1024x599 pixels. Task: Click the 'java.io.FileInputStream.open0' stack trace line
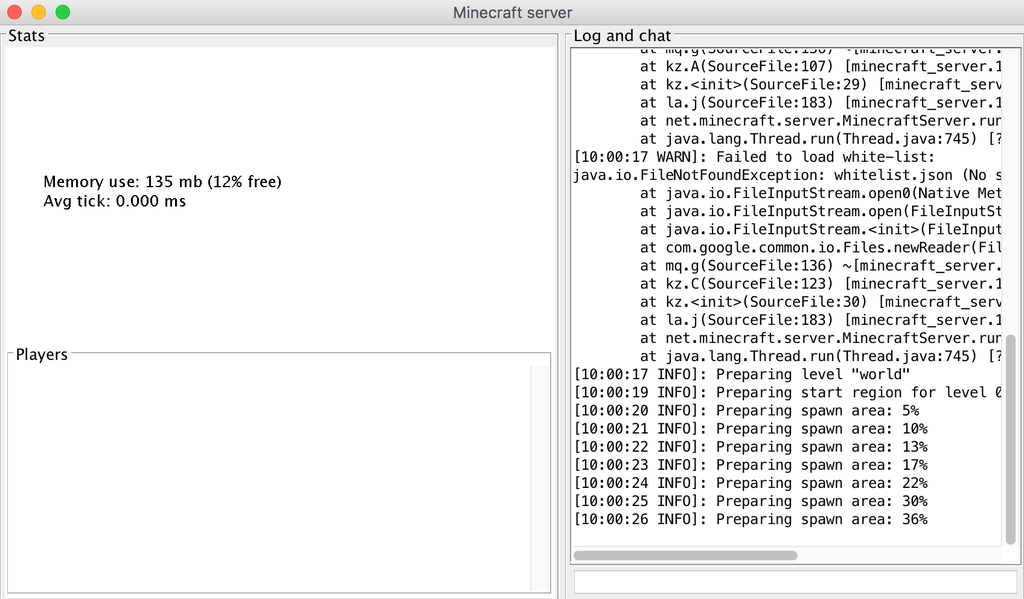click(x=820, y=193)
